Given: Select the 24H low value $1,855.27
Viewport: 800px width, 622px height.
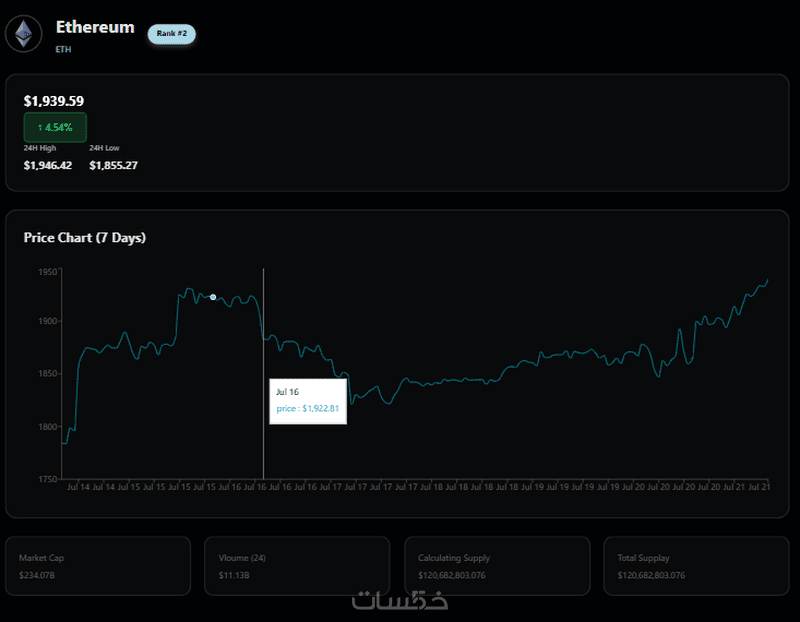Looking at the screenshot, I should click(113, 165).
